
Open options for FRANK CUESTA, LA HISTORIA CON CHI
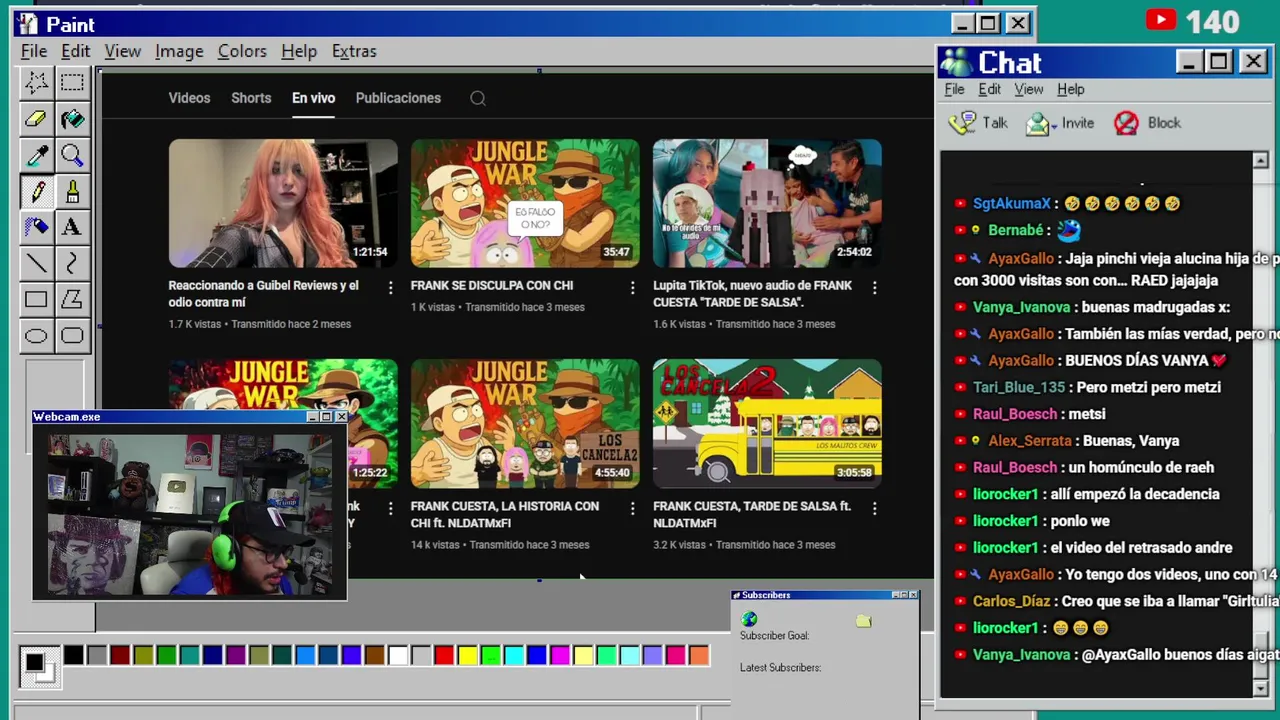(632, 508)
